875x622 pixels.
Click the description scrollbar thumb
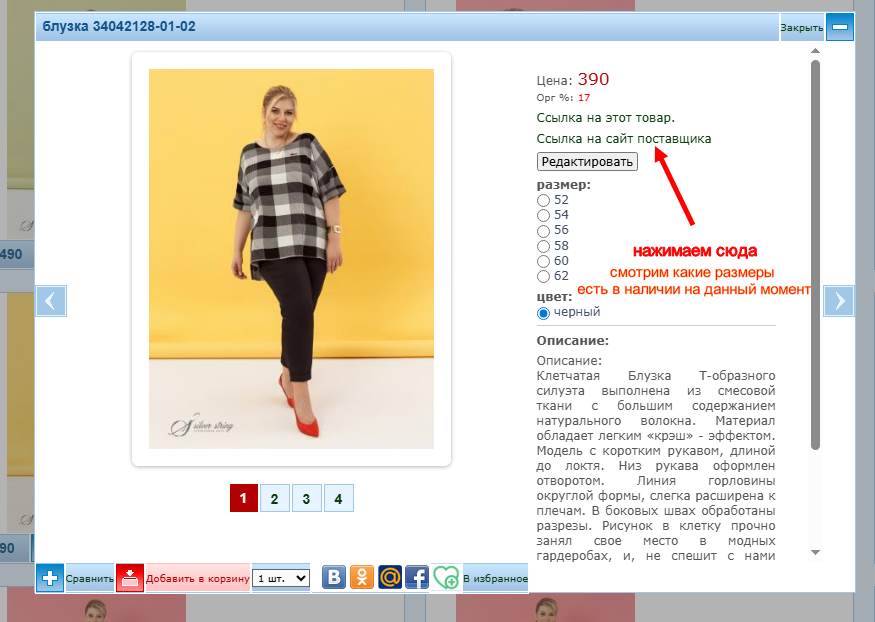point(815,255)
